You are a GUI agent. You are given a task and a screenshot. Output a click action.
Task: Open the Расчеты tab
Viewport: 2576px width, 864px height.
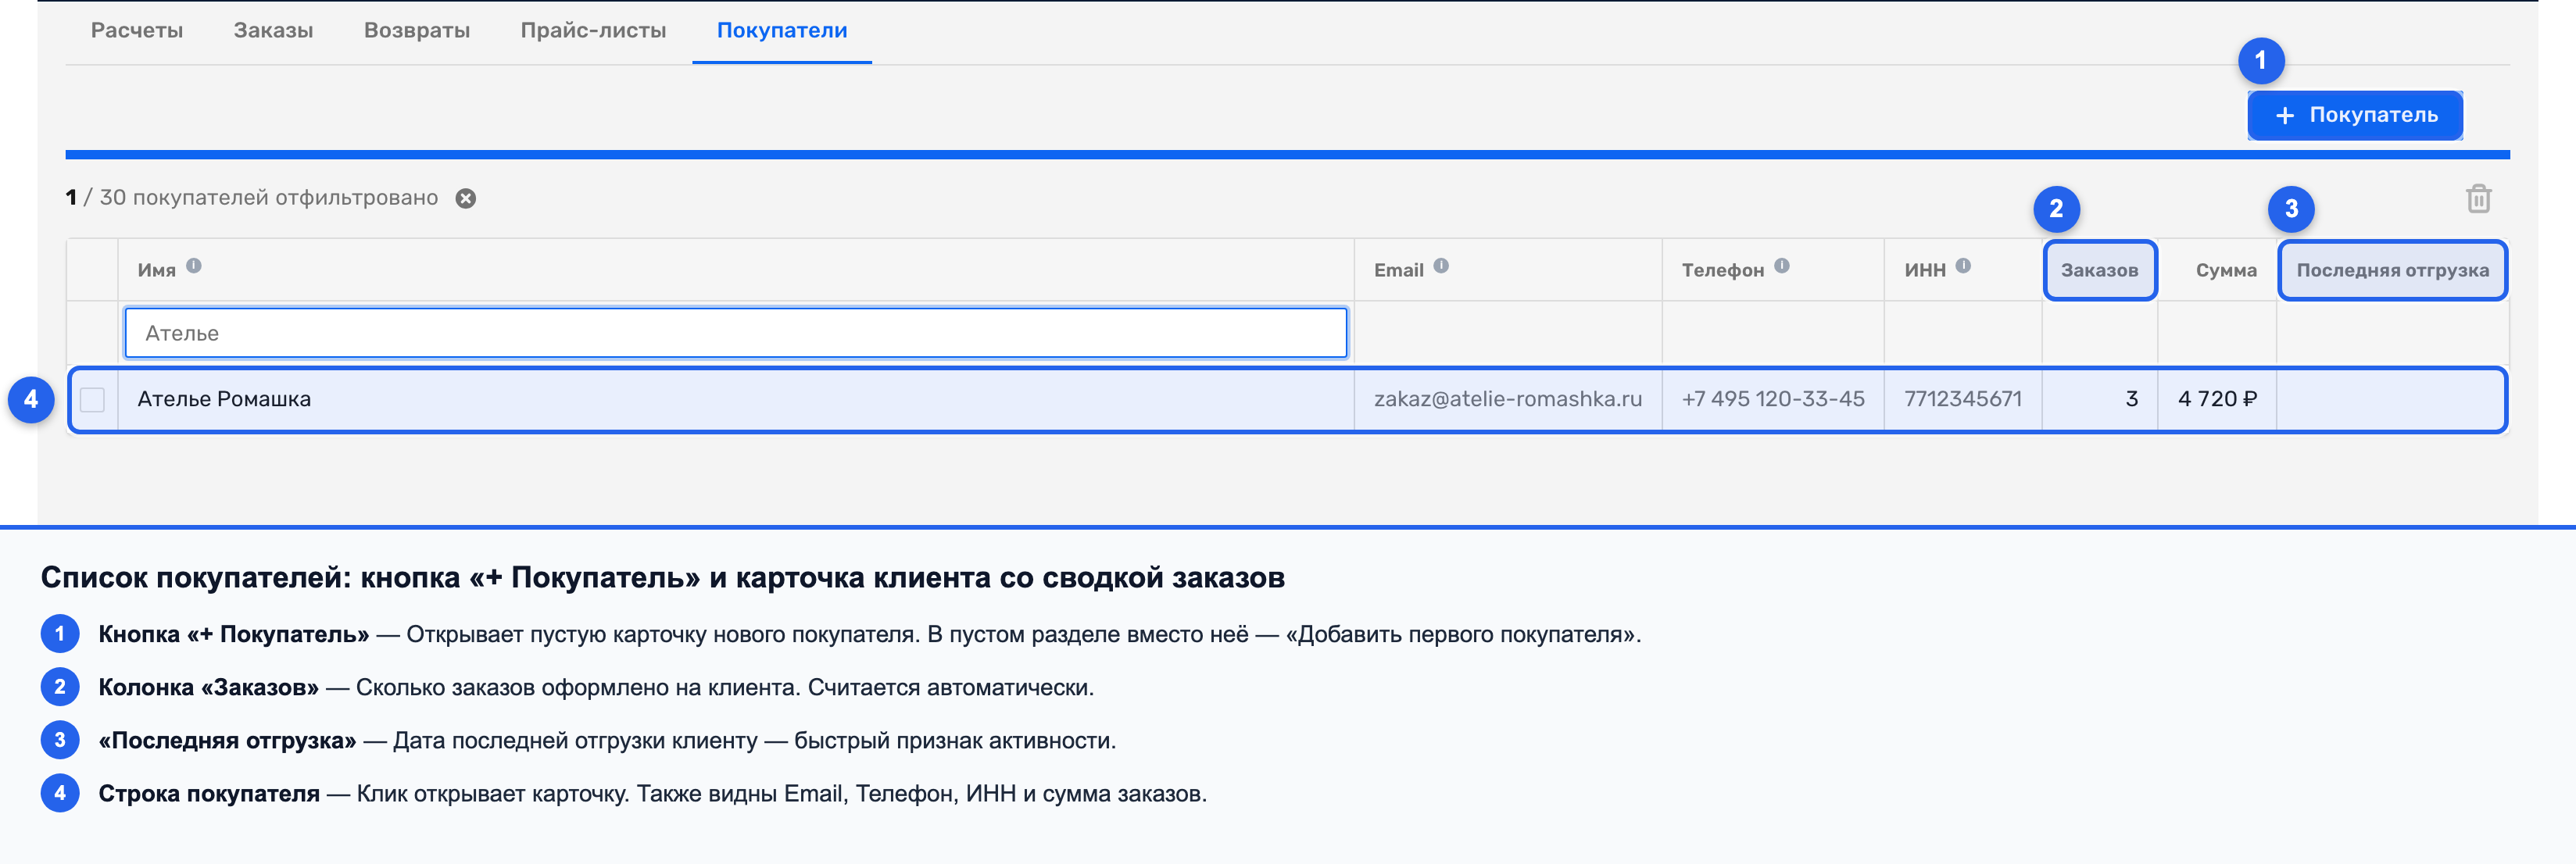tap(137, 31)
